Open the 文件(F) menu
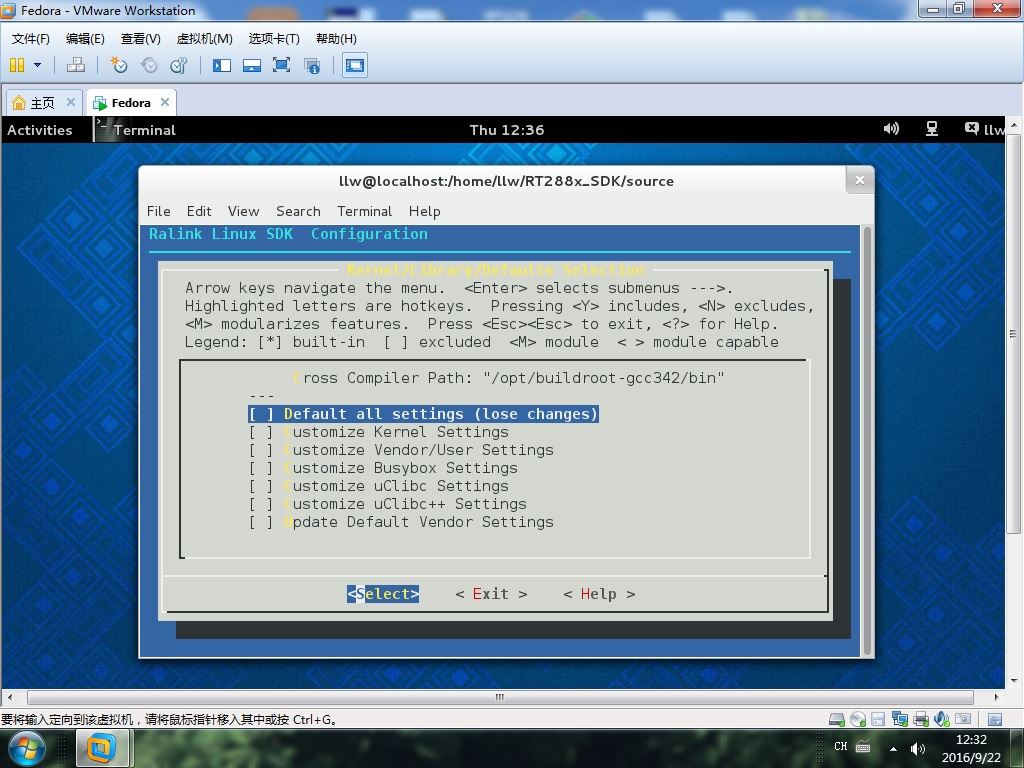The image size is (1024, 768). [x=31, y=39]
